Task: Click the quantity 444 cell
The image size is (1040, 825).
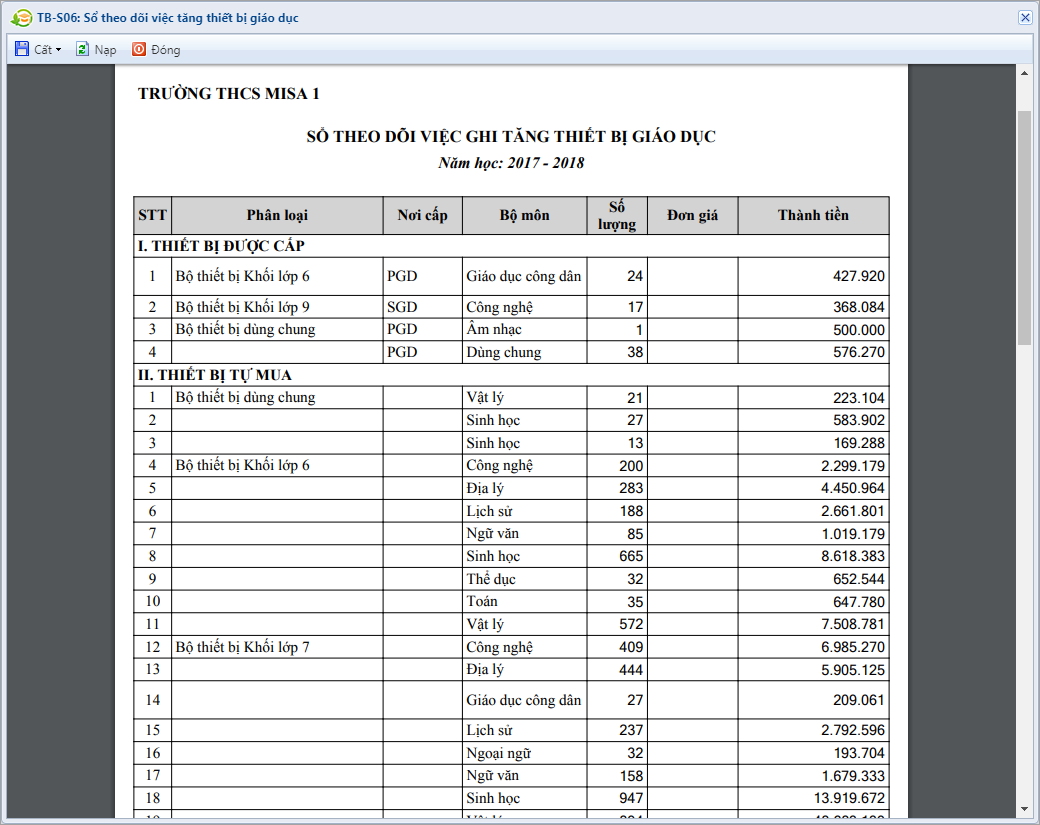Action: coord(618,670)
